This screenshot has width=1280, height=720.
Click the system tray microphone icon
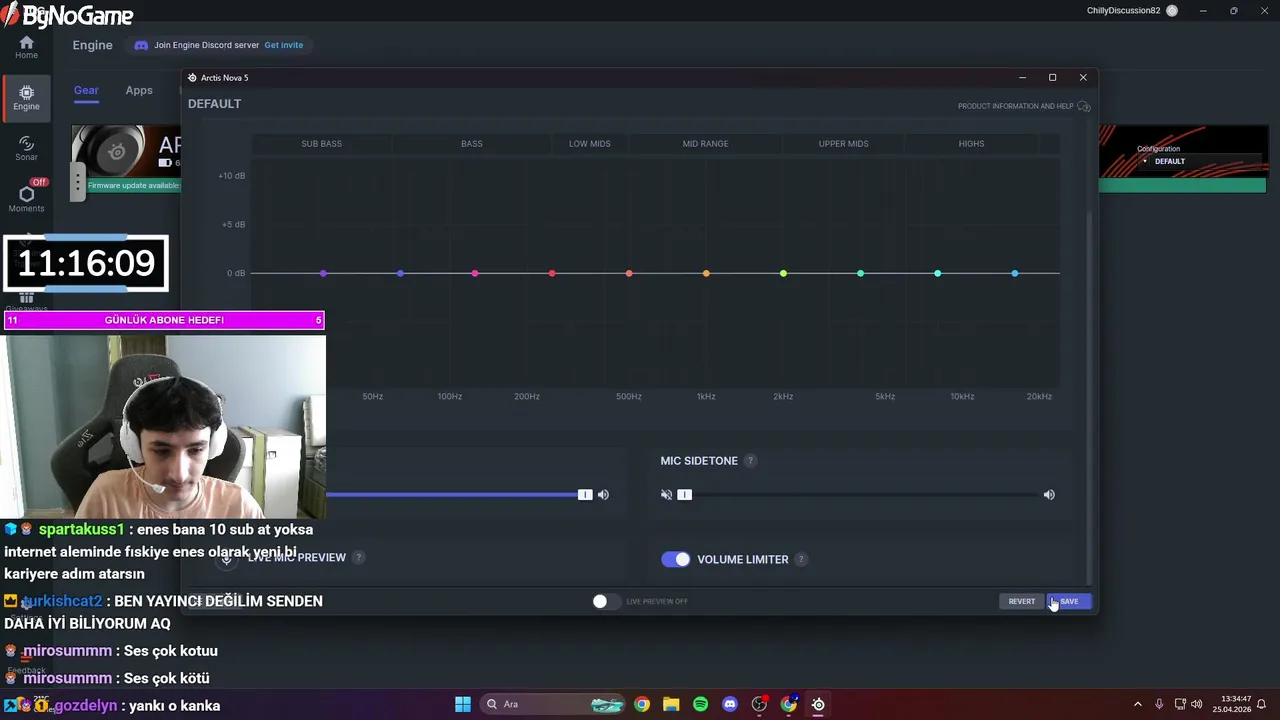click(x=1159, y=704)
